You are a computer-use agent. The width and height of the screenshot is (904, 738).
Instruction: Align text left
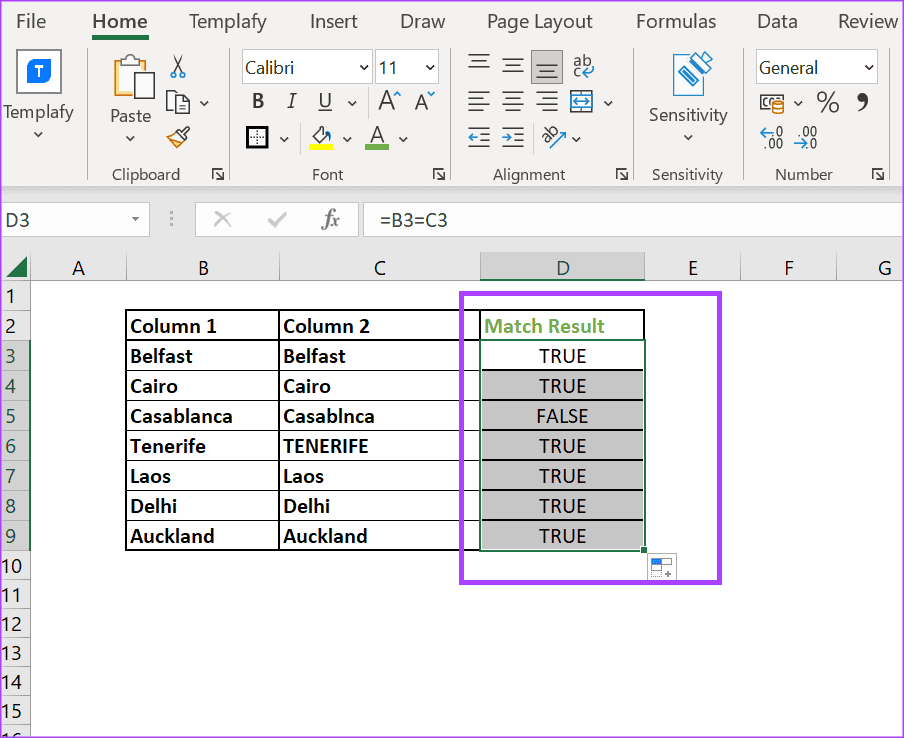click(479, 102)
